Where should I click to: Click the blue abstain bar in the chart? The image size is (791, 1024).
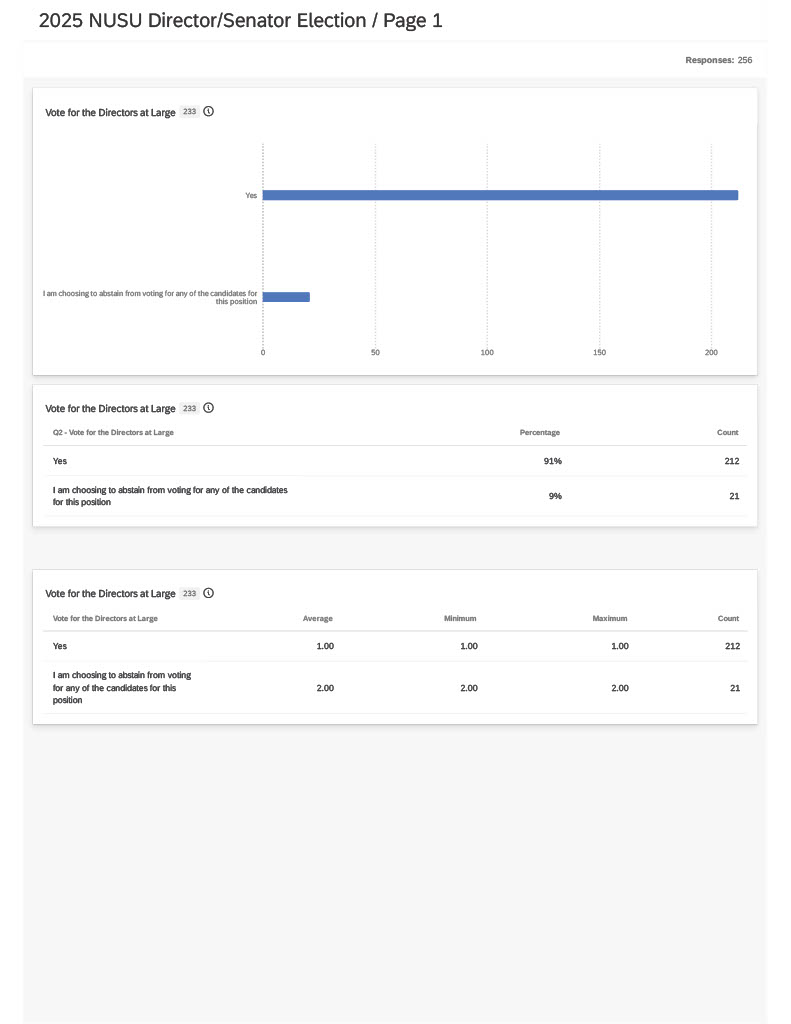pos(286,297)
